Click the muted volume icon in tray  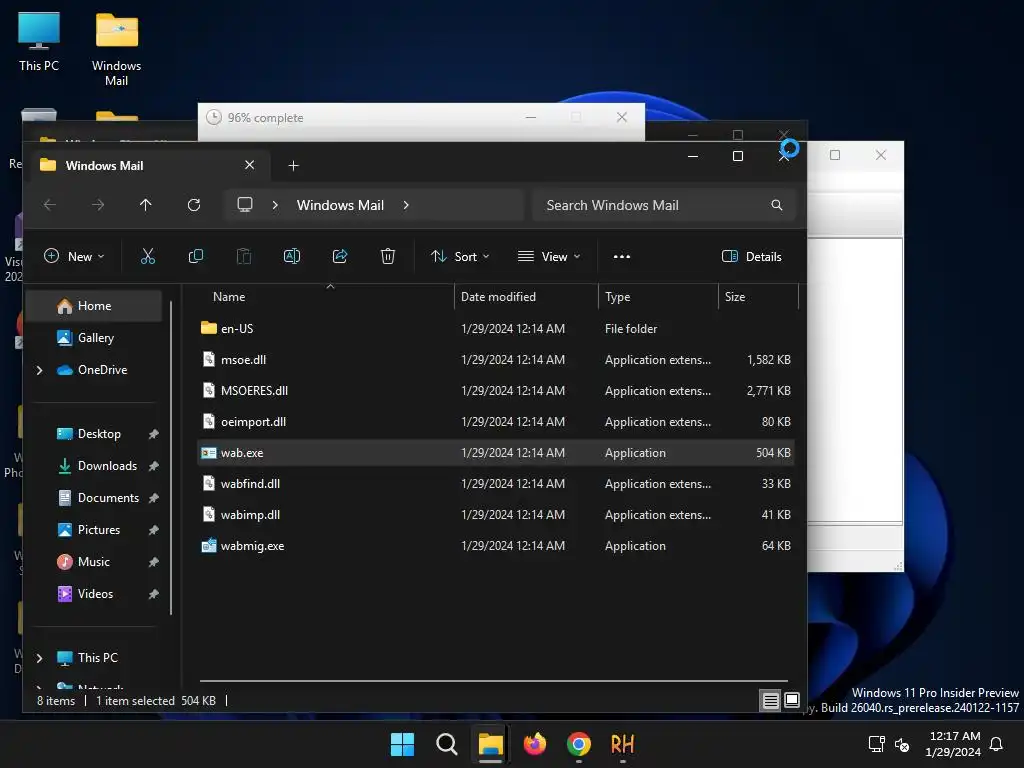(902, 744)
